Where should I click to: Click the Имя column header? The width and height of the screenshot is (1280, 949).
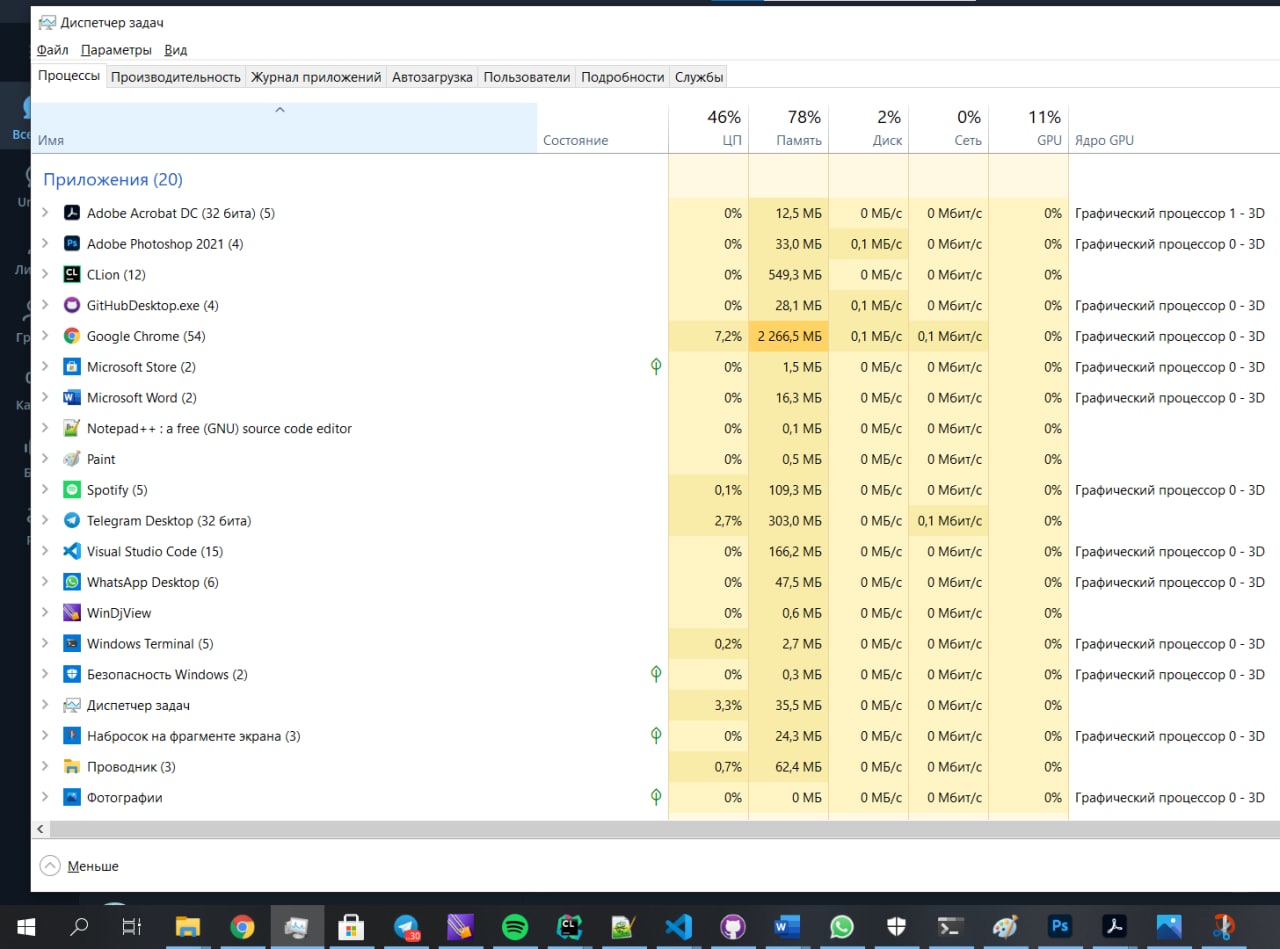(284, 128)
